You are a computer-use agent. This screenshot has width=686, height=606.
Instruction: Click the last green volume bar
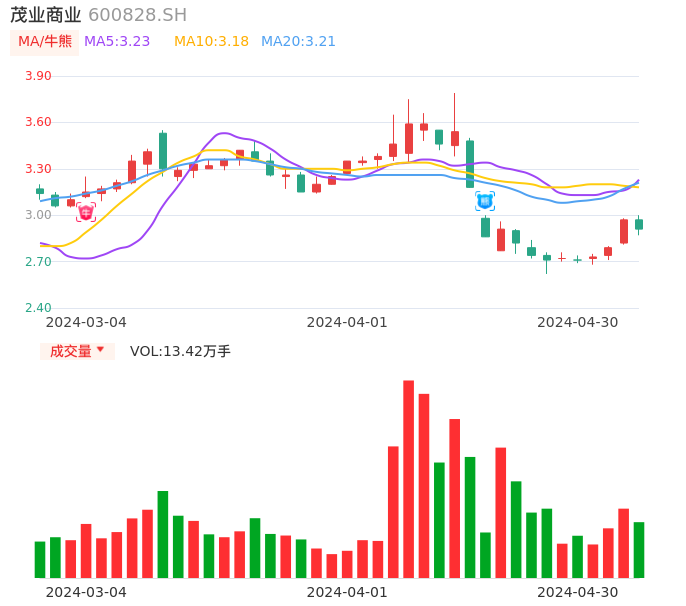[639, 550]
